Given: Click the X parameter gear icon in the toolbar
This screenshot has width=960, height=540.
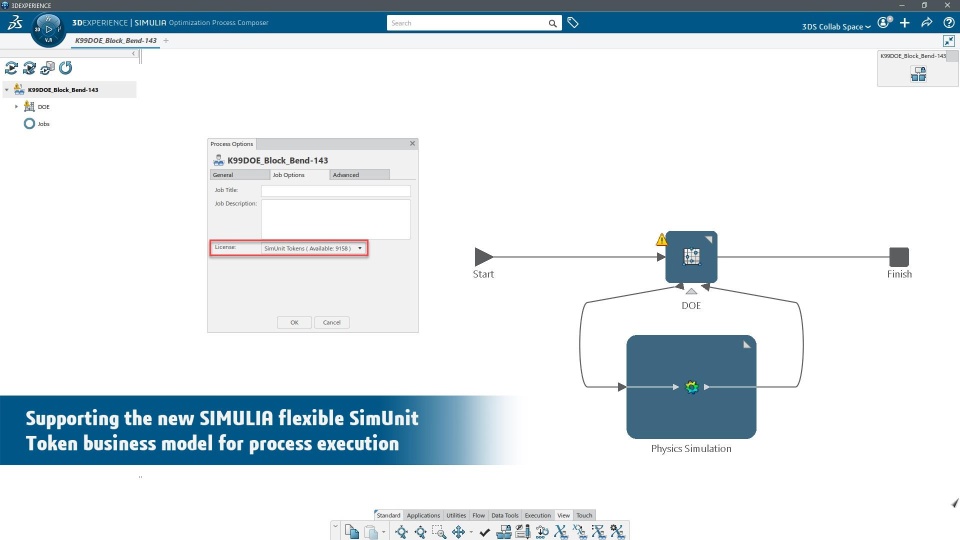Looking at the screenshot, I should click(x=617, y=531).
